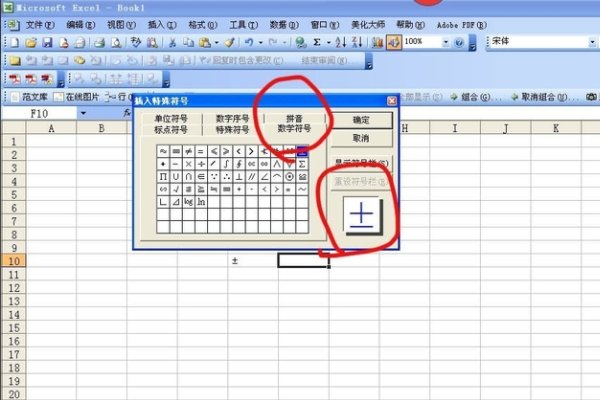Viewport: 600px width, 400px height.
Task: Paste using the clipboard icon
Action: 205,42
